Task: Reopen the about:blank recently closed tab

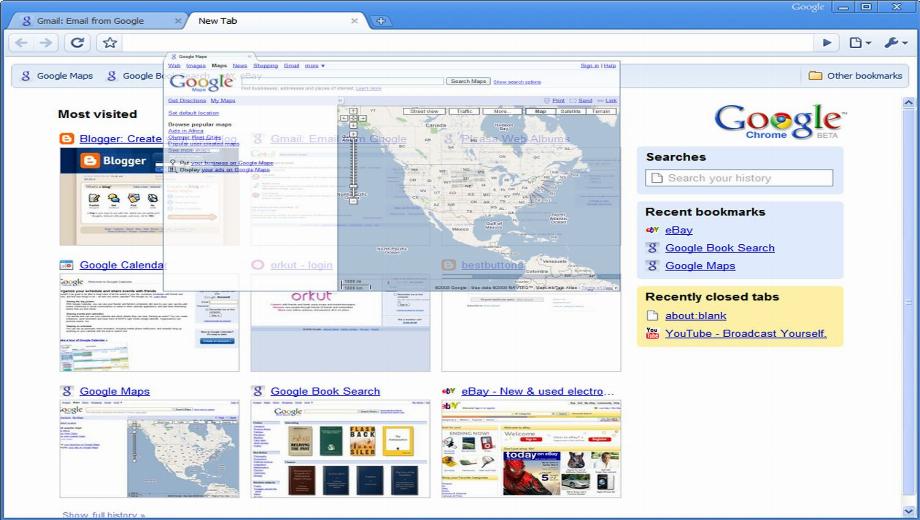Action: 696,315
